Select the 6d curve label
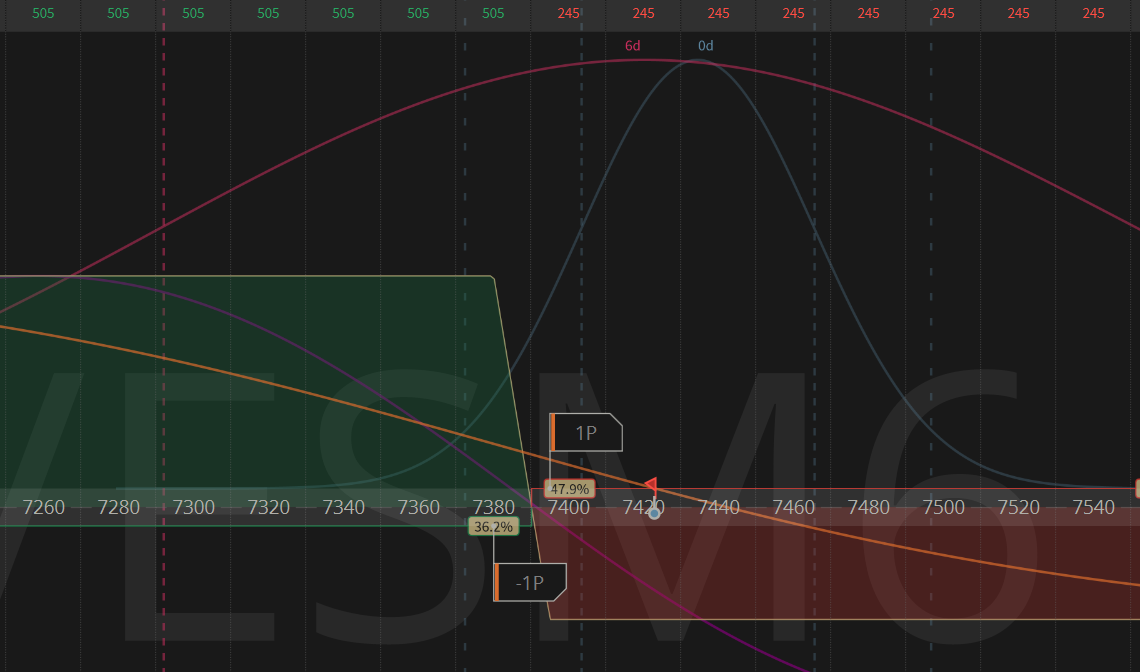1140x672 pixels. [x=633, y=46]
